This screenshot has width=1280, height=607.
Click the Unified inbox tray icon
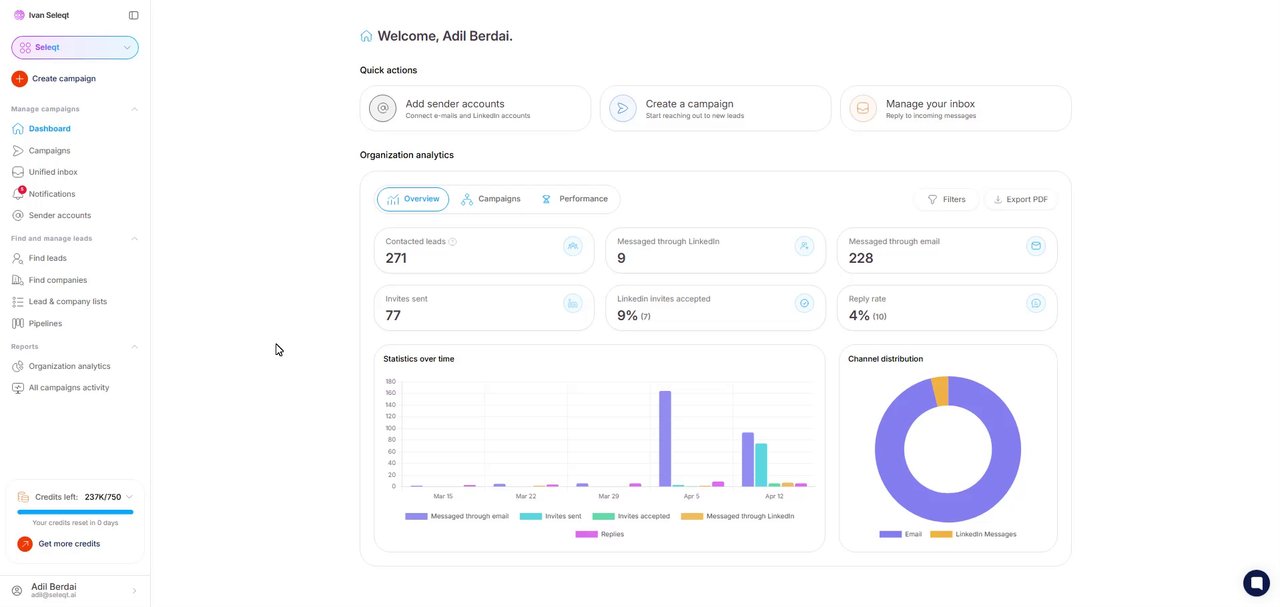18,172
